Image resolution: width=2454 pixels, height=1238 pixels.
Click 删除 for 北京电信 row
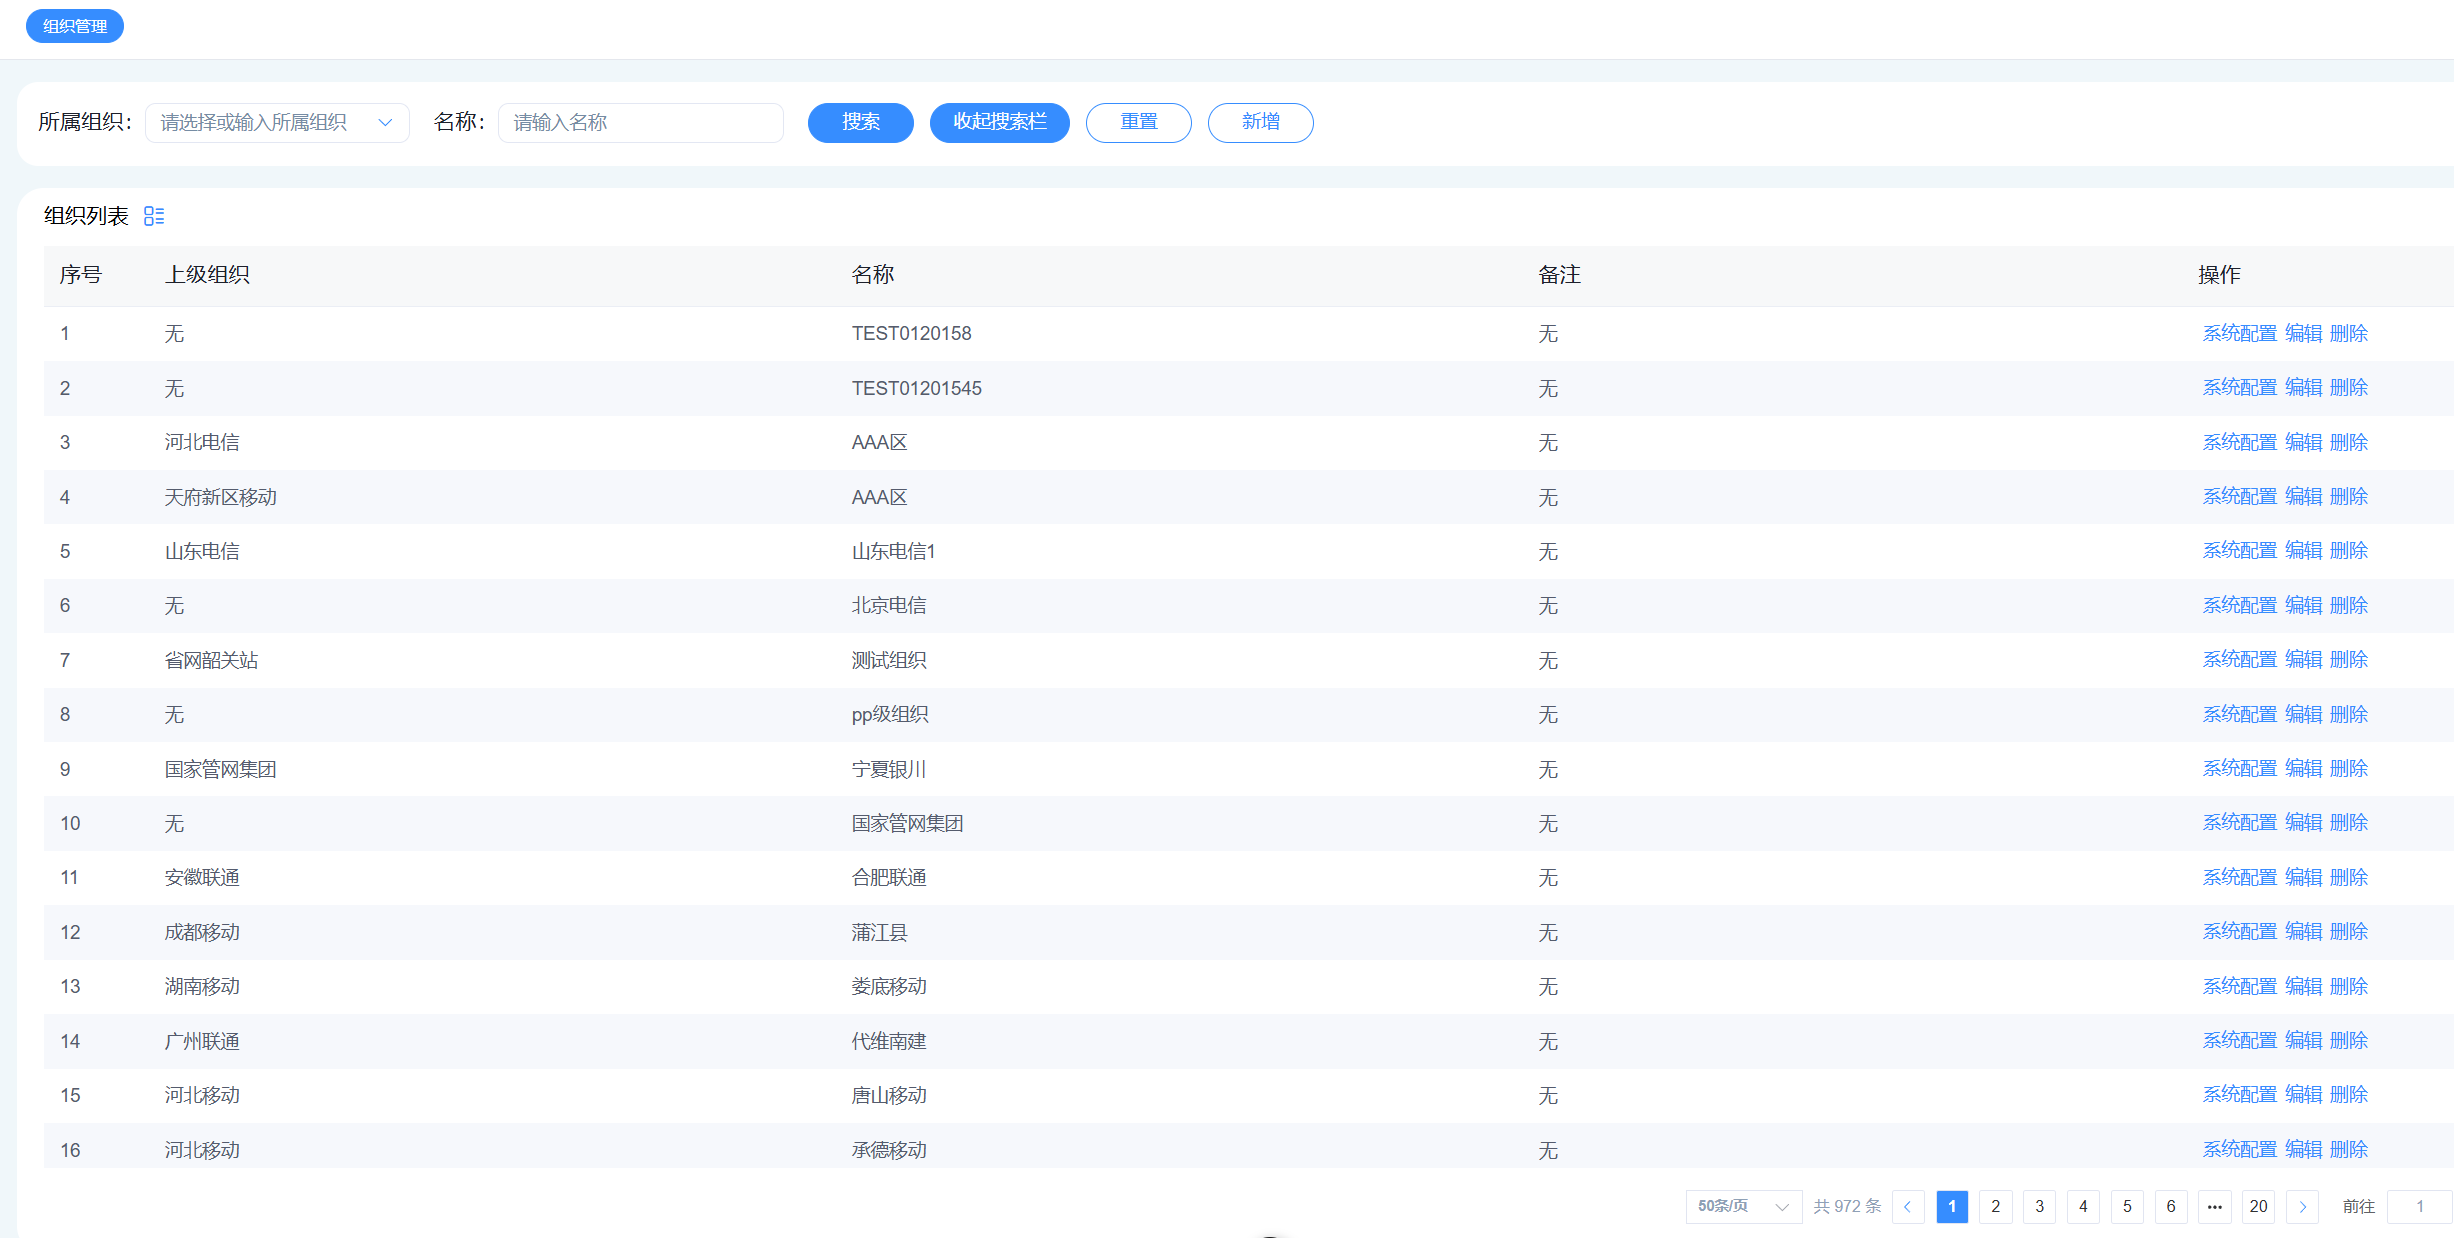click(2348, 605)
